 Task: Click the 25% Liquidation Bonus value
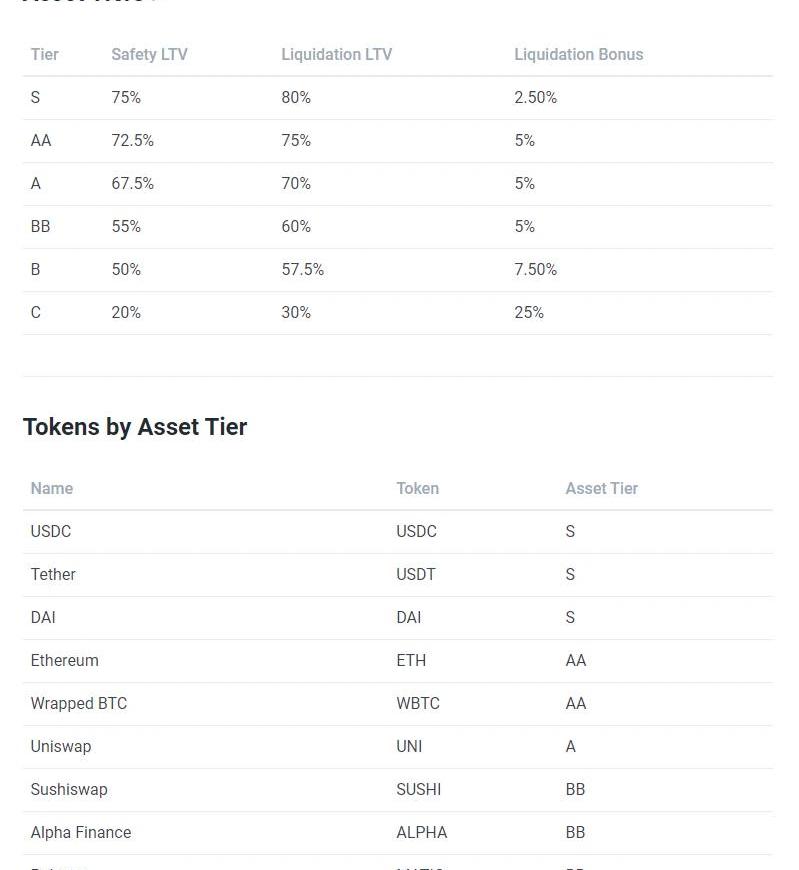pos(529,313)
